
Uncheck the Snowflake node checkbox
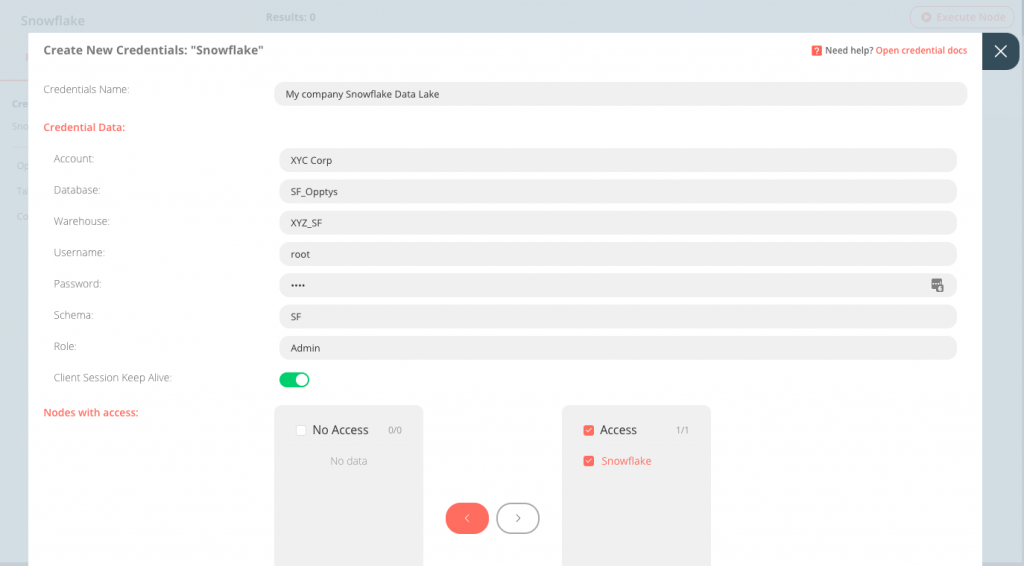[588, 461]
